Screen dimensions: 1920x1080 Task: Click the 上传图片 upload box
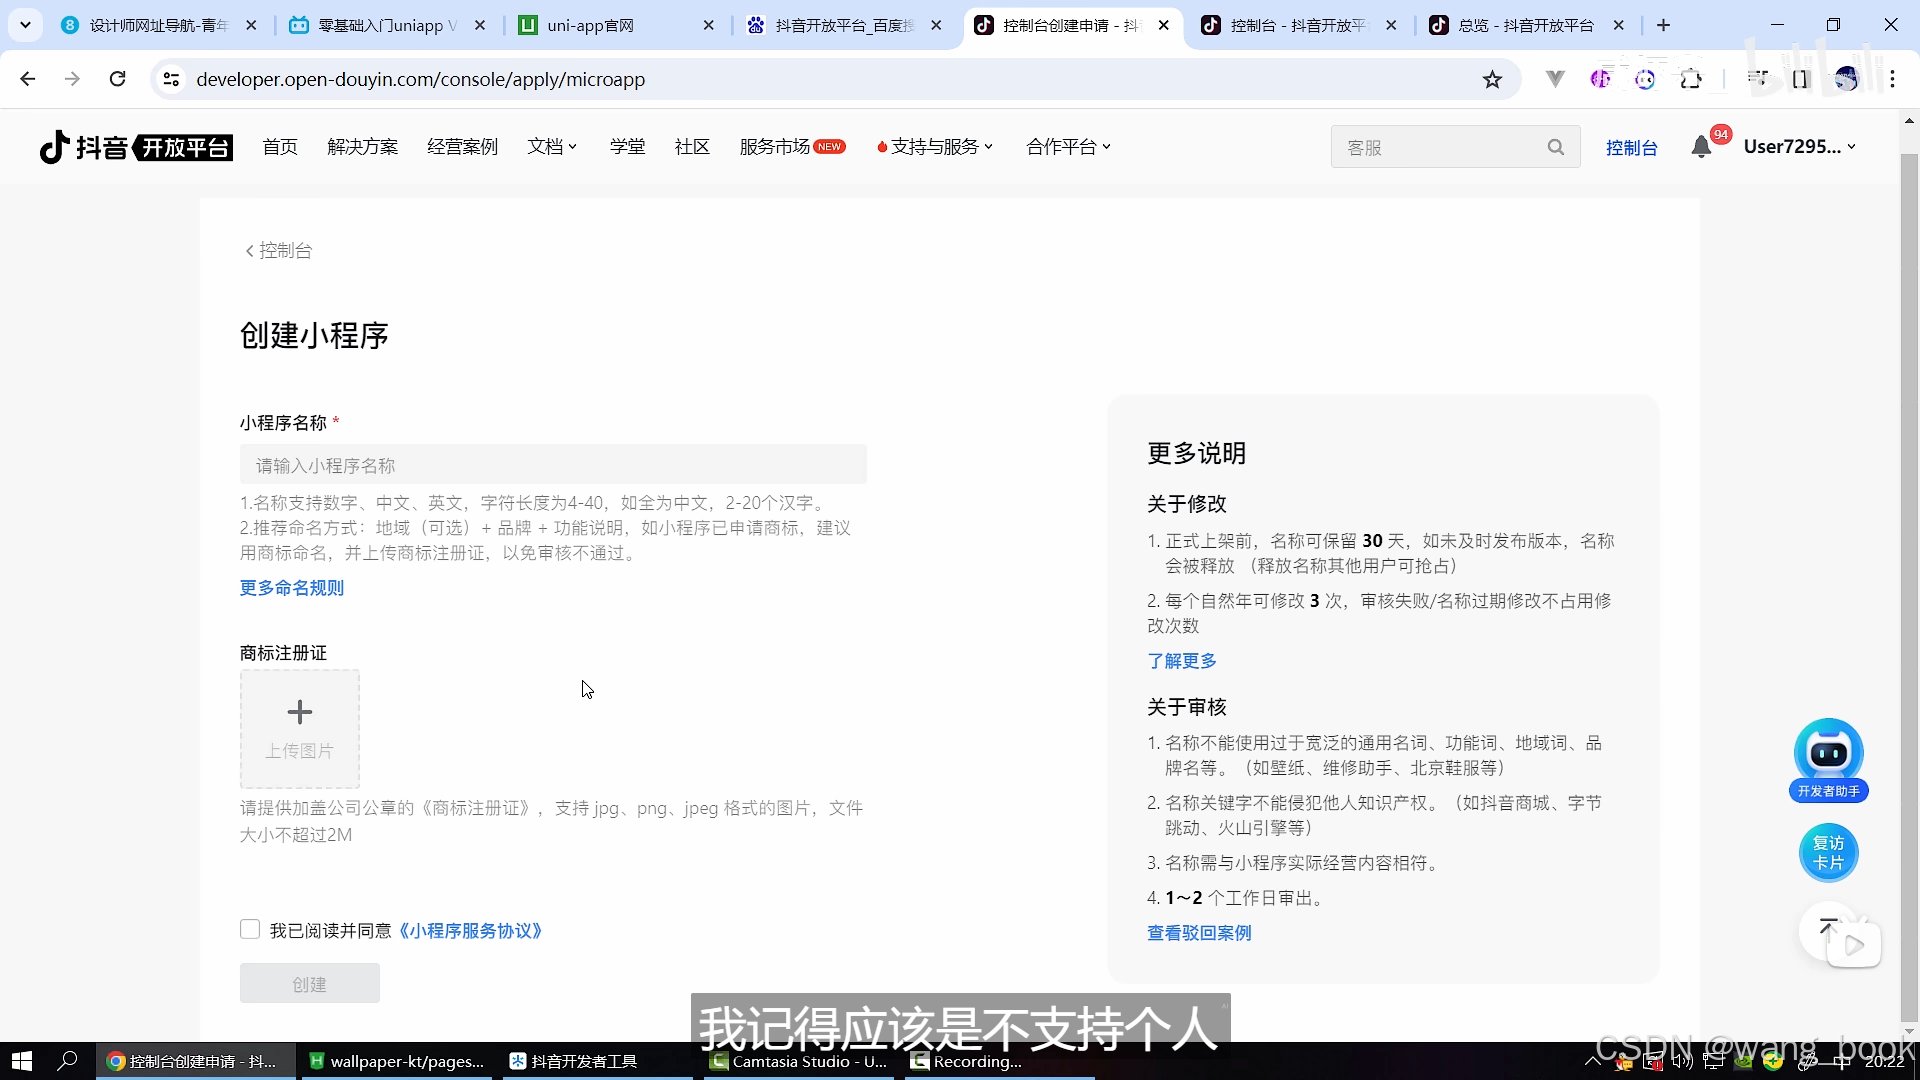pyautogui.click(x=300, y=729)
